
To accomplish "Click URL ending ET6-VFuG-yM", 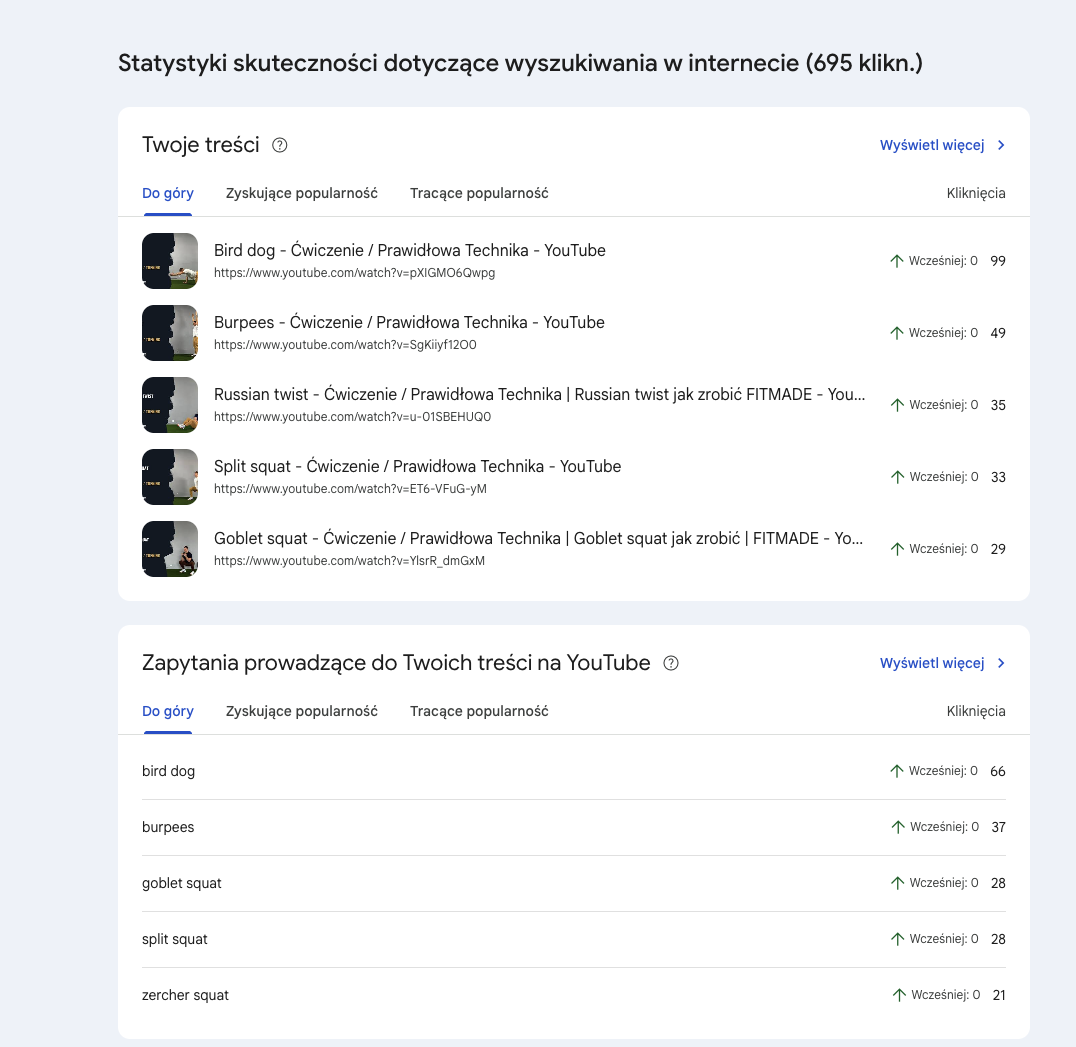I will coord(350,489).
